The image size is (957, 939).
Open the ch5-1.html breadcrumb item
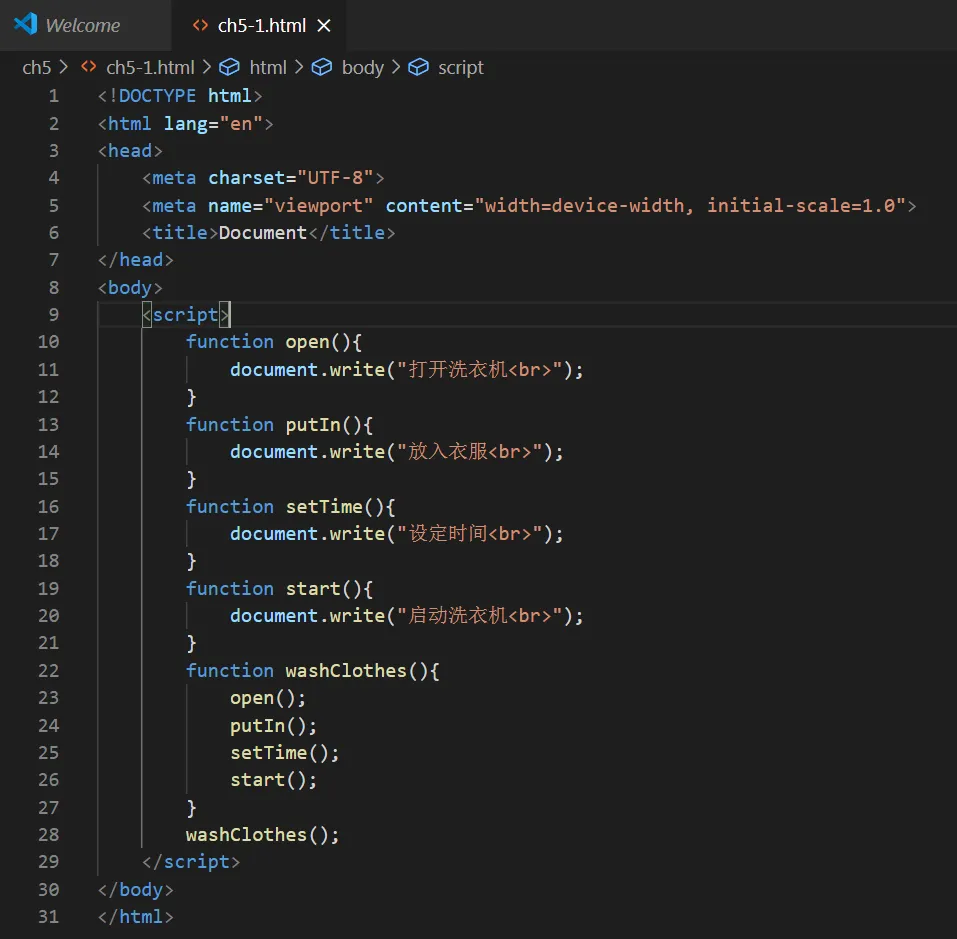150,67
